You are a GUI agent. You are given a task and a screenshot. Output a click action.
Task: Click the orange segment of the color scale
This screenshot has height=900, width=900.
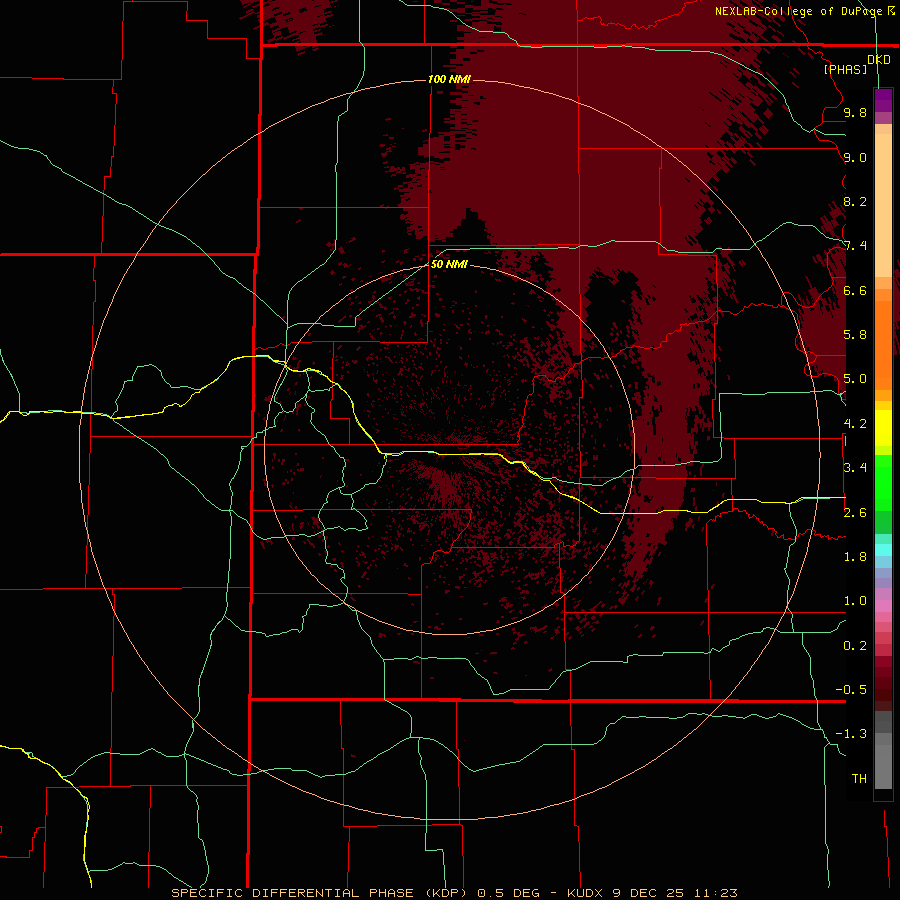pyautogui.click(x=883, y=345)
